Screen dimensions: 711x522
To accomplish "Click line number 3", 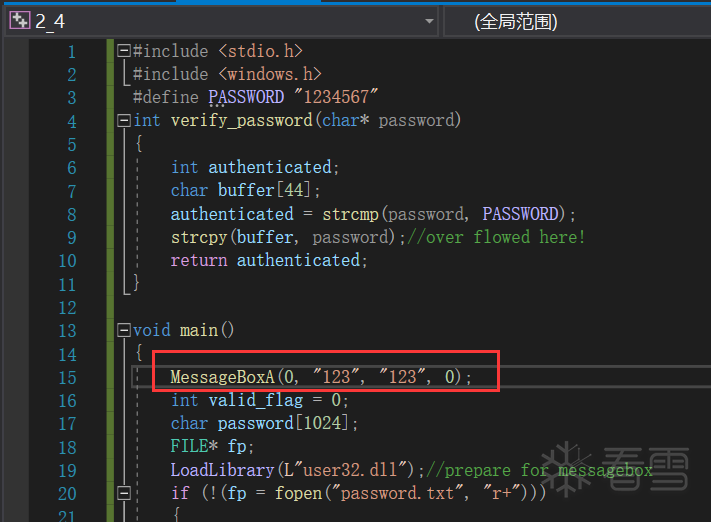I will (x=72, y=98).
